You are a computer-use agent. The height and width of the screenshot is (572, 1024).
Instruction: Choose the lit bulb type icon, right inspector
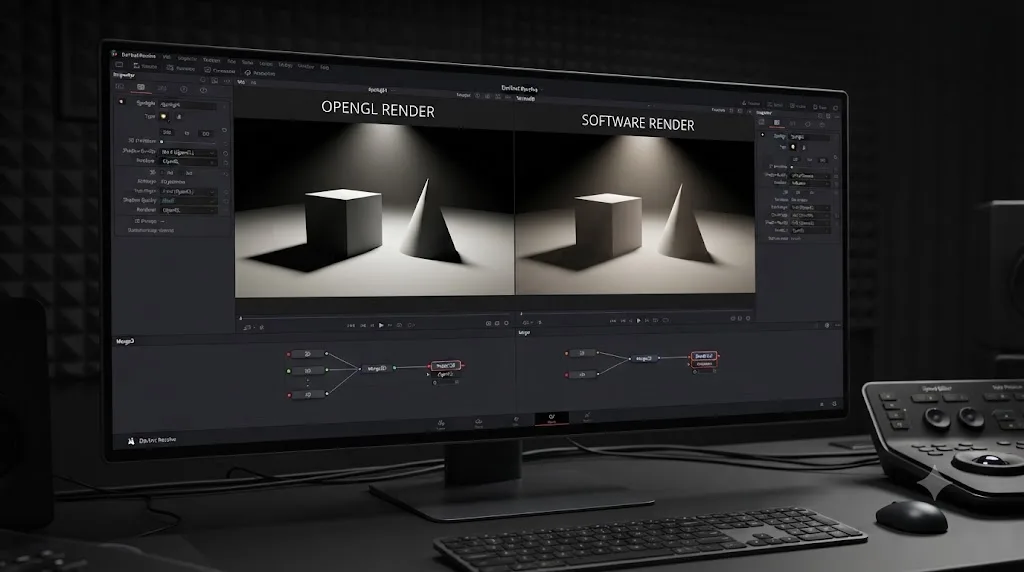point(793,147)
